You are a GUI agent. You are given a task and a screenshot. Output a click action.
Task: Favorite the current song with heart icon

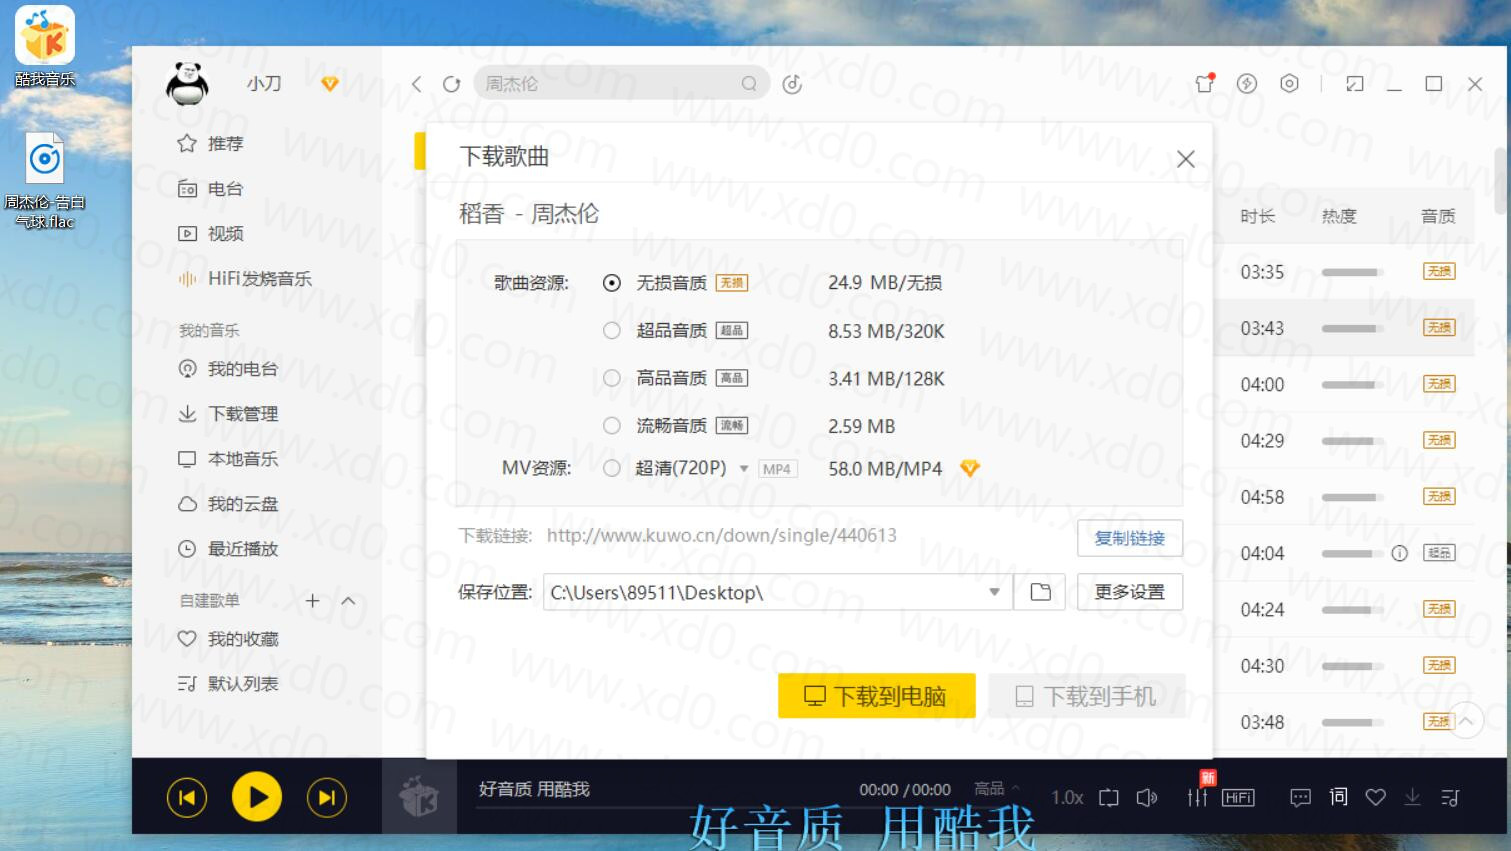[1376, 798]
